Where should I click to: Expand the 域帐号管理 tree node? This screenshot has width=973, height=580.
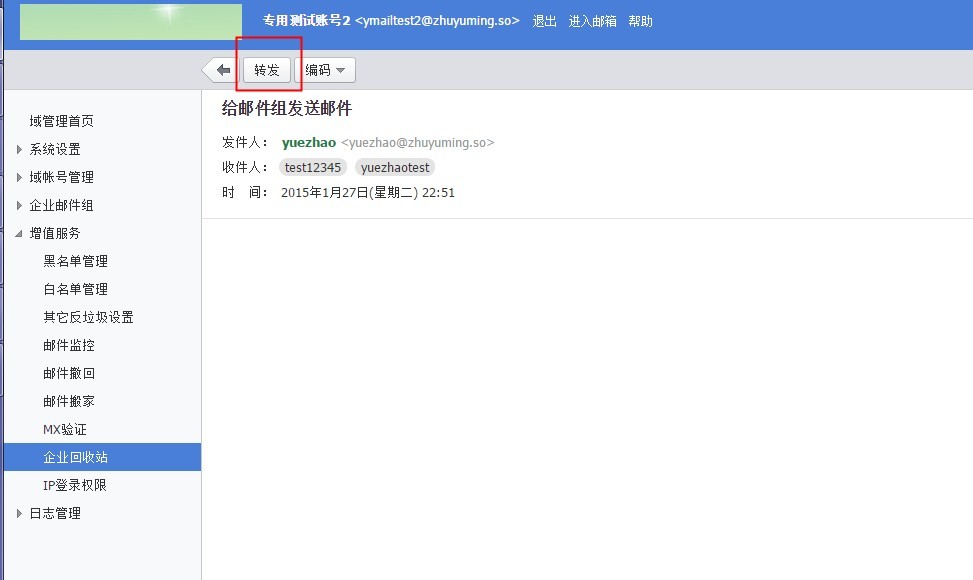(20, 178)
